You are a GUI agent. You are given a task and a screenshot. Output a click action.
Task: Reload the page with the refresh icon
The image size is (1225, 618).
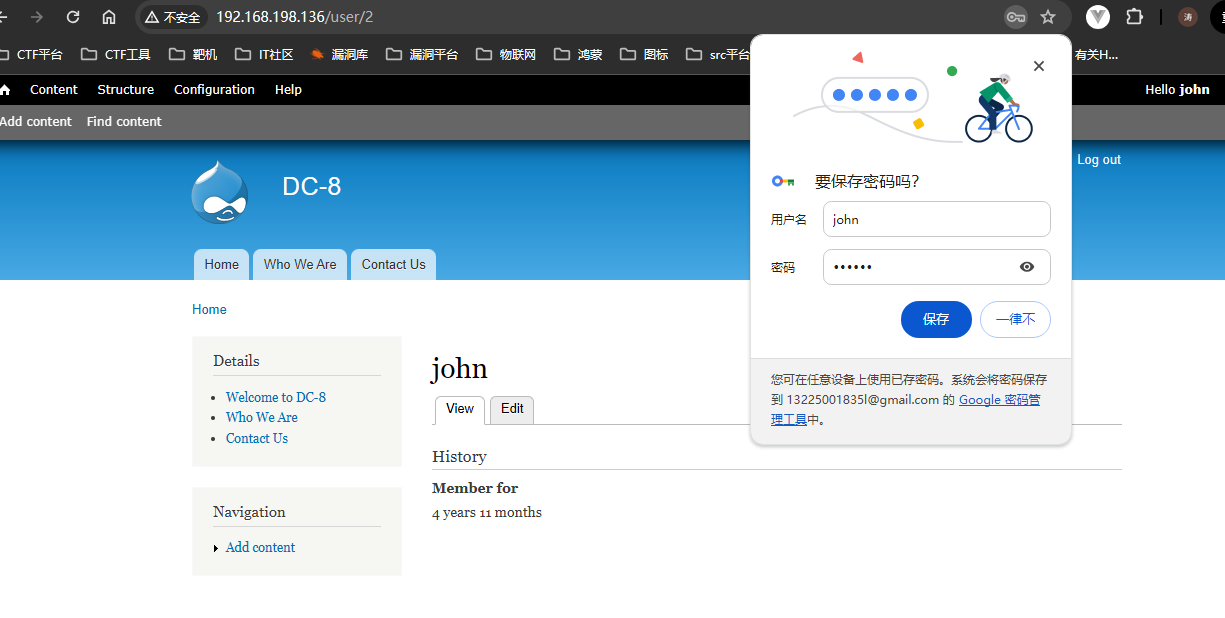pyautogui.click(x=73, y=17)
